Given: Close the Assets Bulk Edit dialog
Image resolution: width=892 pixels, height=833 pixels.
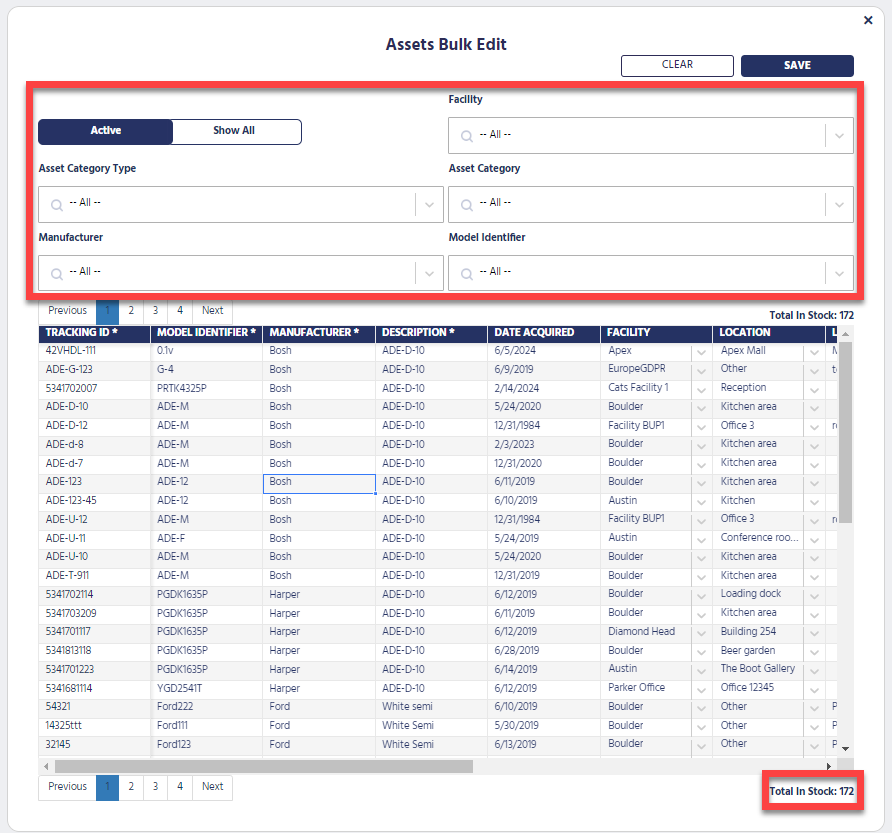Looking at the screenshot, I should pos(868,20).
